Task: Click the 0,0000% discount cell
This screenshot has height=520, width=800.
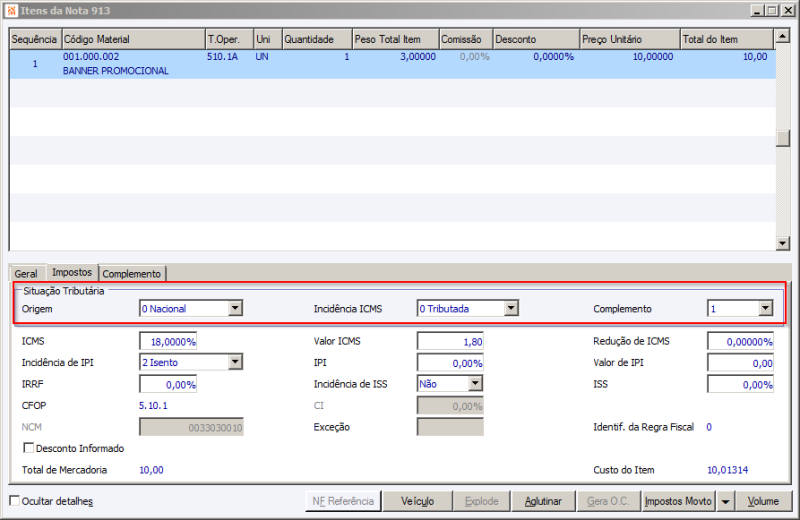Action: [554, 57]
